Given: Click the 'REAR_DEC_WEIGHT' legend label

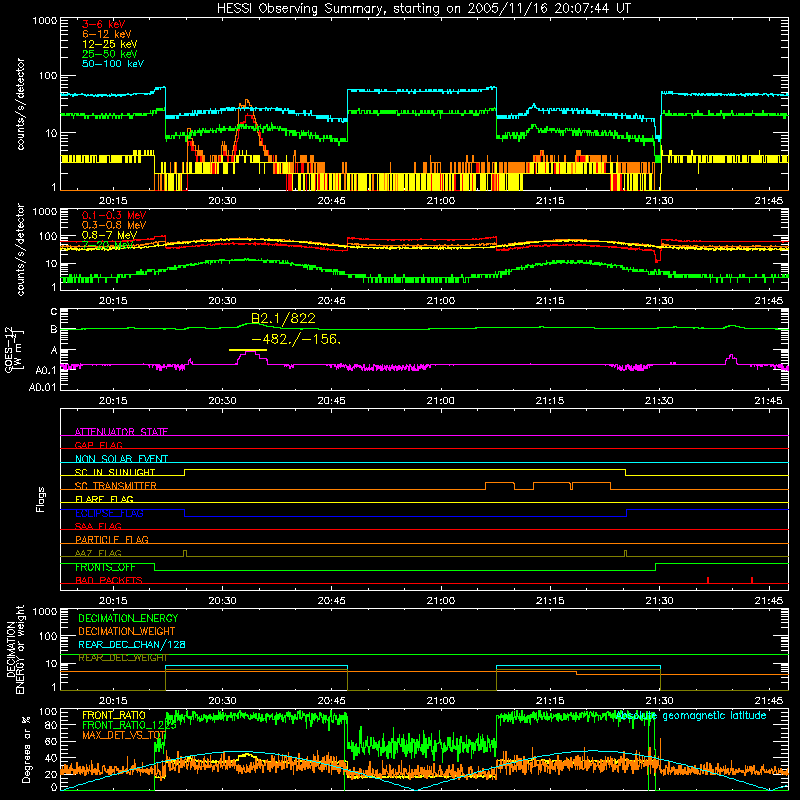Looking at the screenshot, I should tap(122, 658).
